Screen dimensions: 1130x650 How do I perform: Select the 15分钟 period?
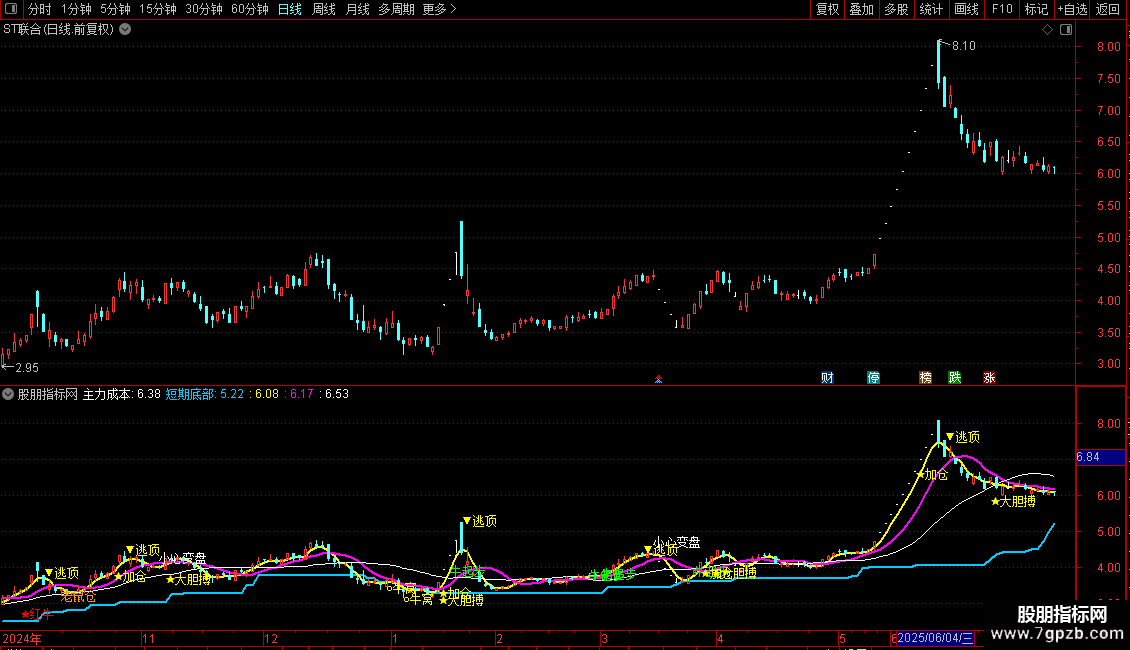pos(158,9)
